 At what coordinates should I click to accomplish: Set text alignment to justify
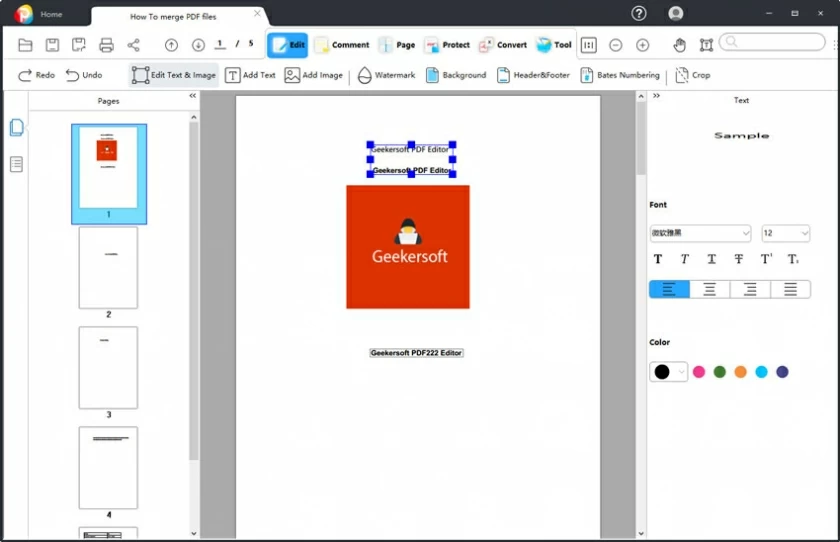(790, 289)
